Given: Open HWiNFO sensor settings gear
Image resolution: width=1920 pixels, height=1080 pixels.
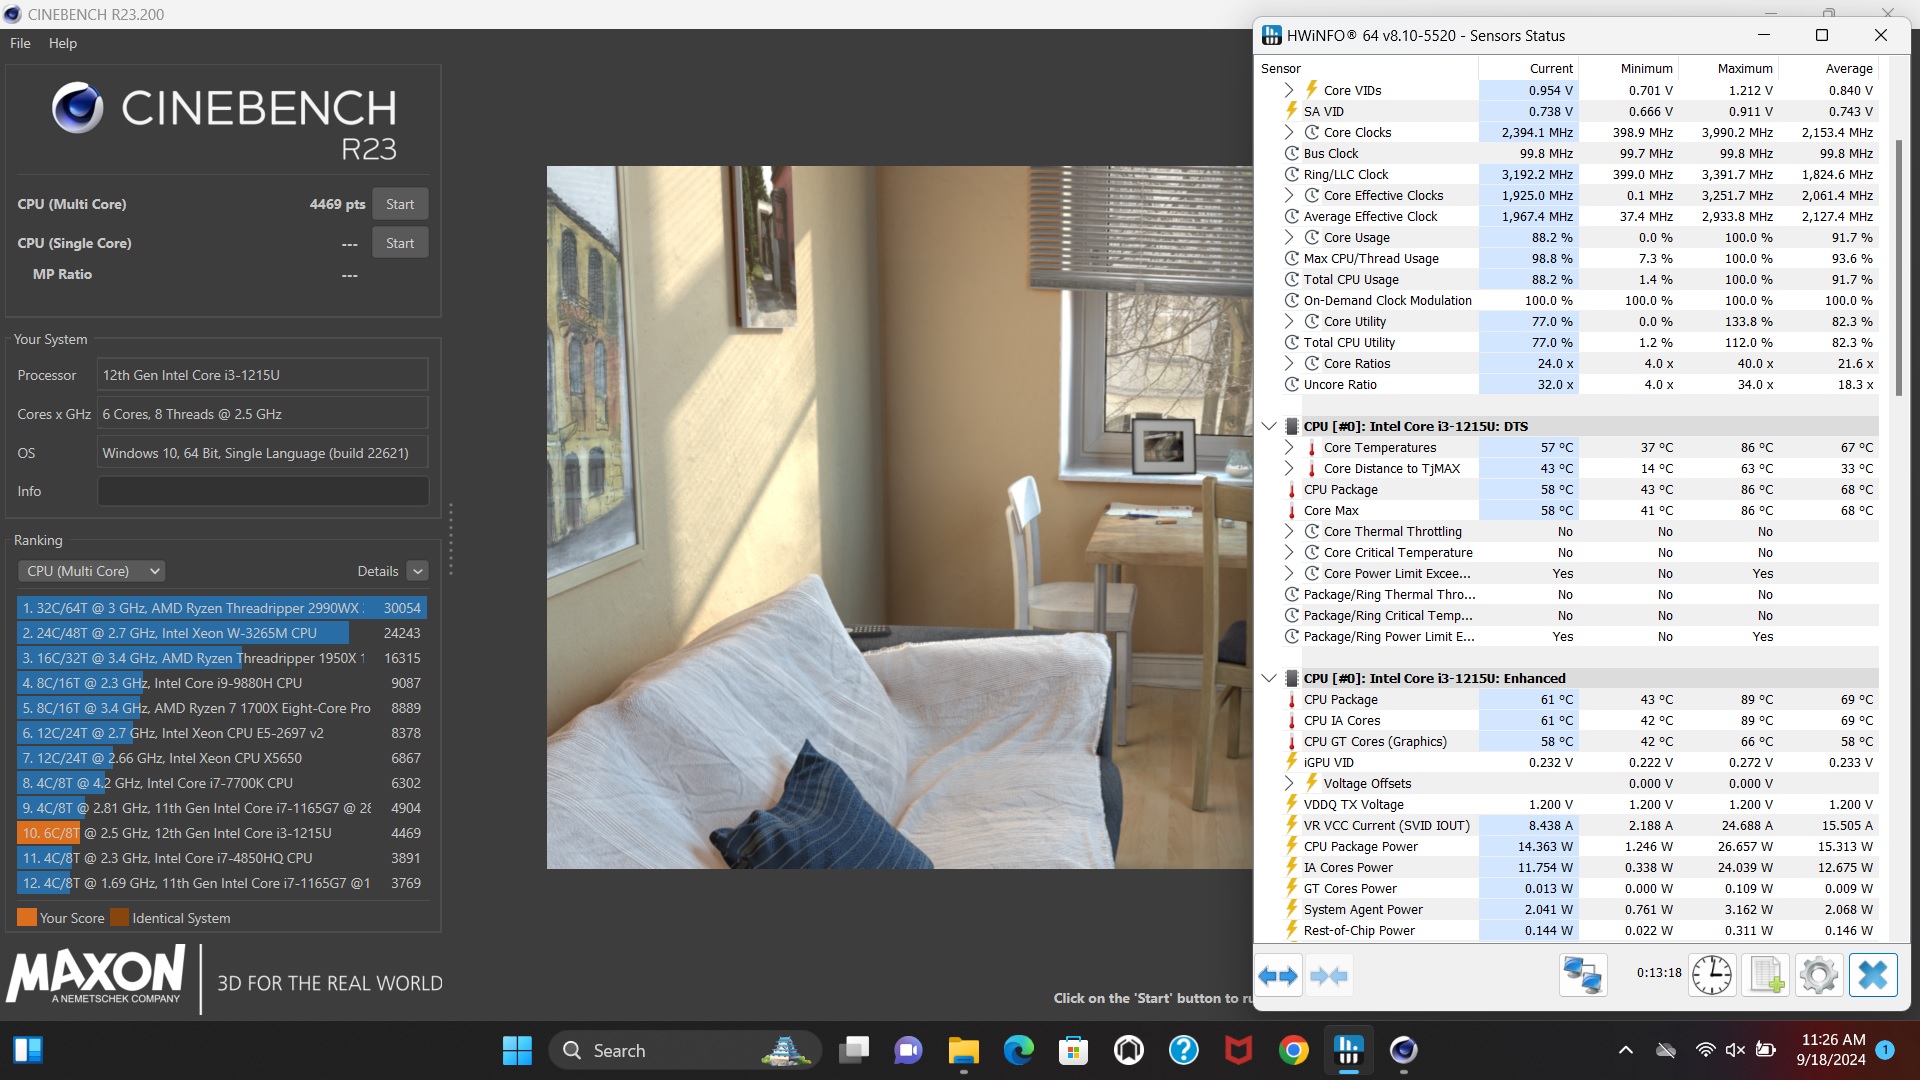Looking at the screenshot, I should pyautogui.click(x=1818, y=975).
